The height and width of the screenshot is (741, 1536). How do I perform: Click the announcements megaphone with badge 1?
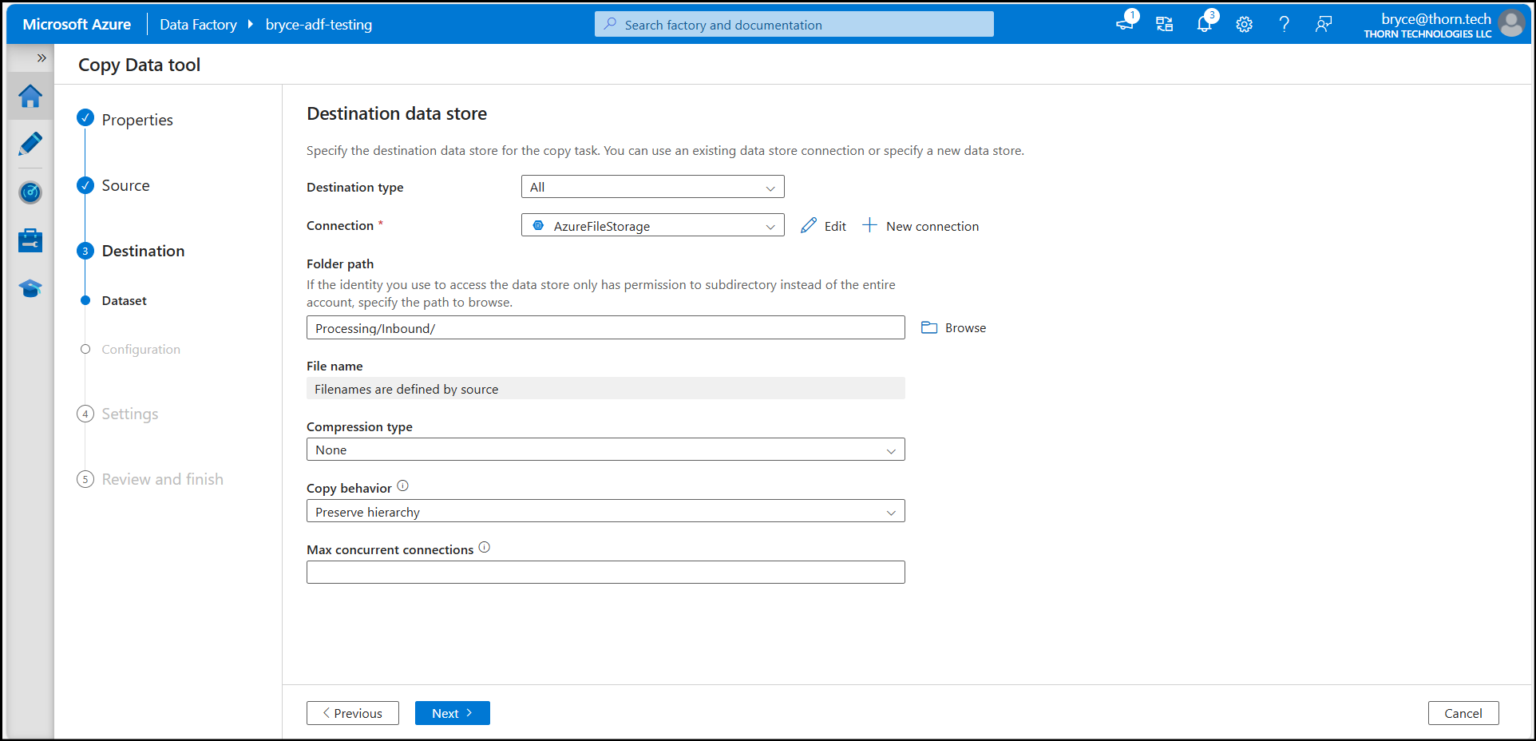coord(1124,23)
